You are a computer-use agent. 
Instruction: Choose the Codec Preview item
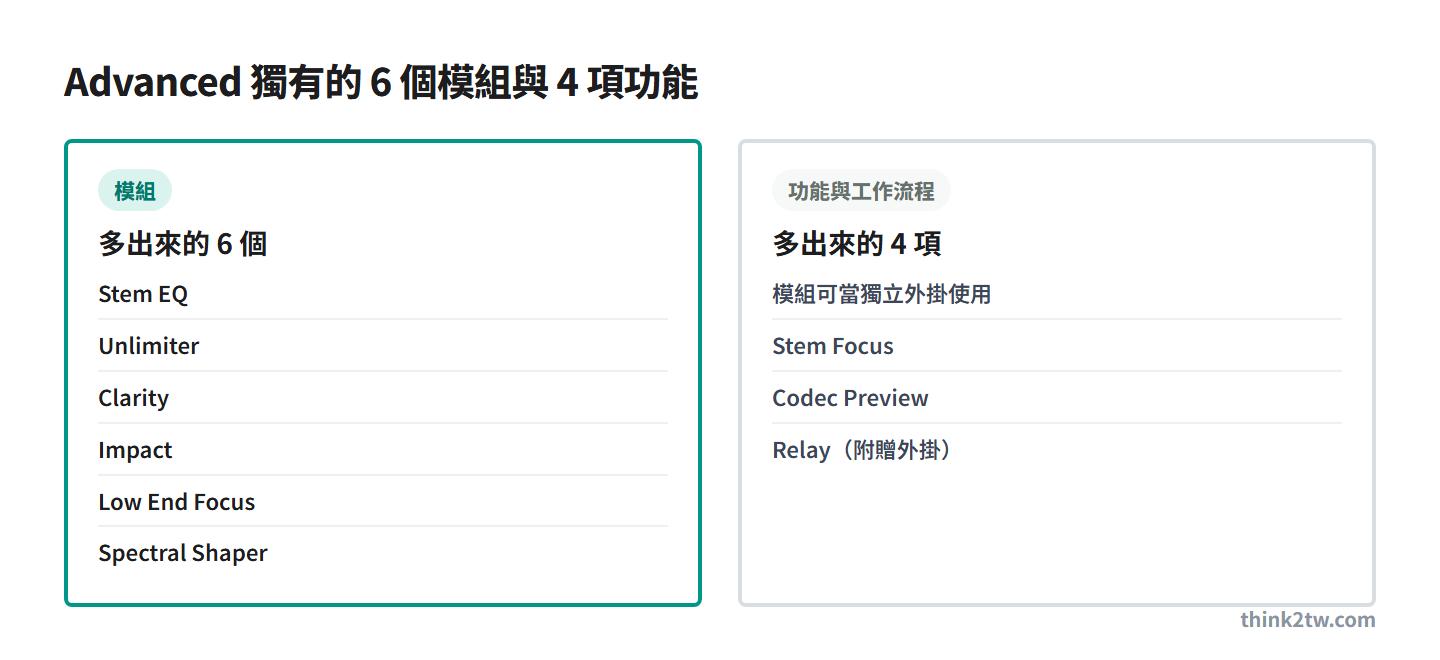tap(1056, 398)
